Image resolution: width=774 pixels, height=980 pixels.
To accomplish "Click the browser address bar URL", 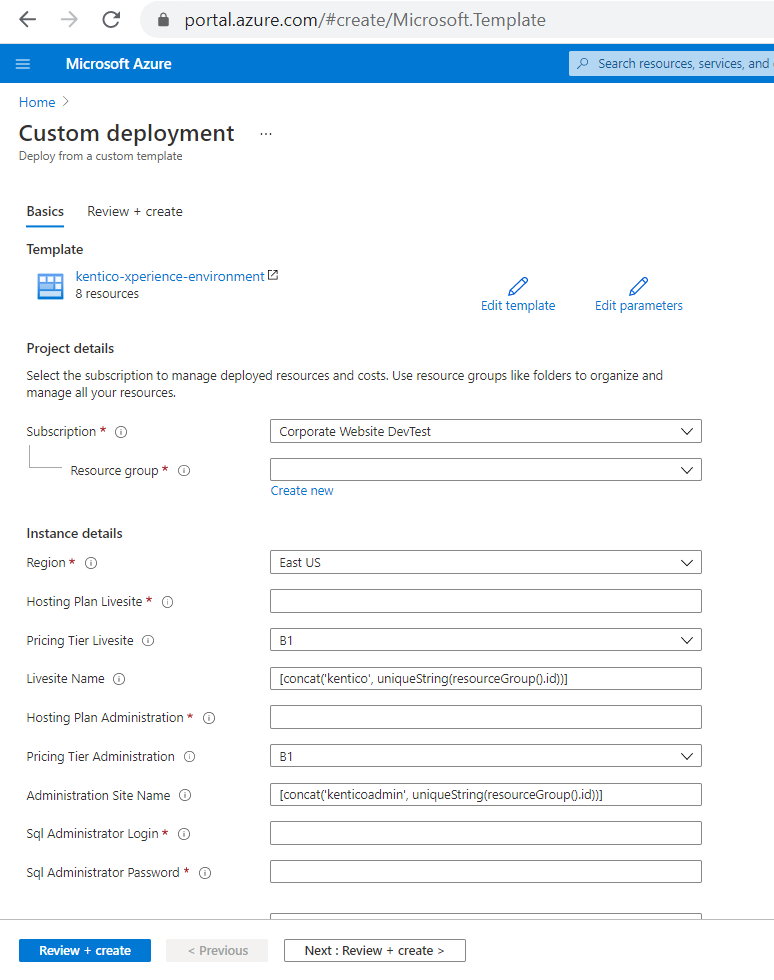I will tap(364, 20).
